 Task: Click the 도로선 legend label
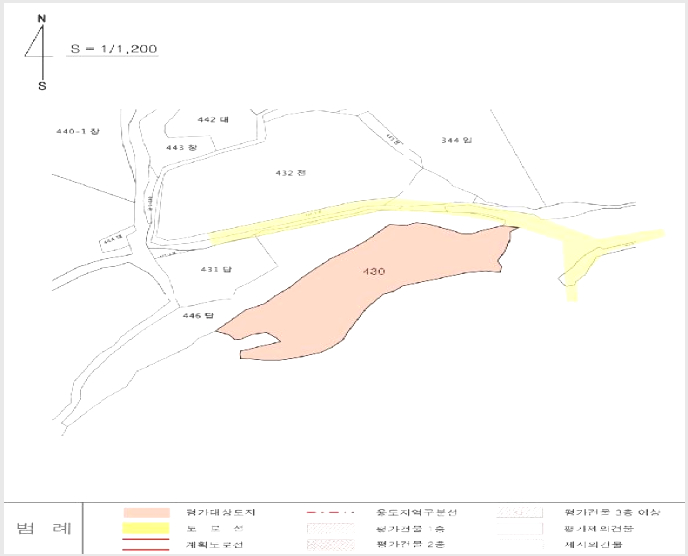tap(215, 529)
